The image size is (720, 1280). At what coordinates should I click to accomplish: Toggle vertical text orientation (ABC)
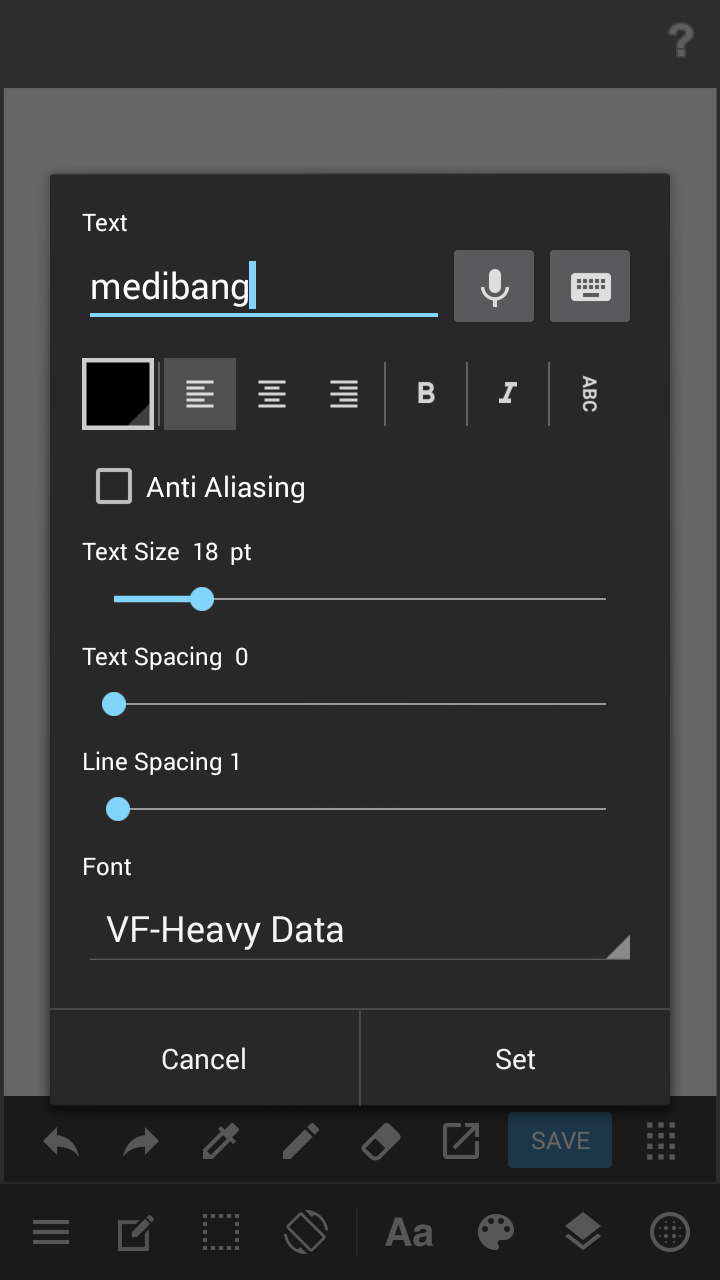[x=589, y=394]
